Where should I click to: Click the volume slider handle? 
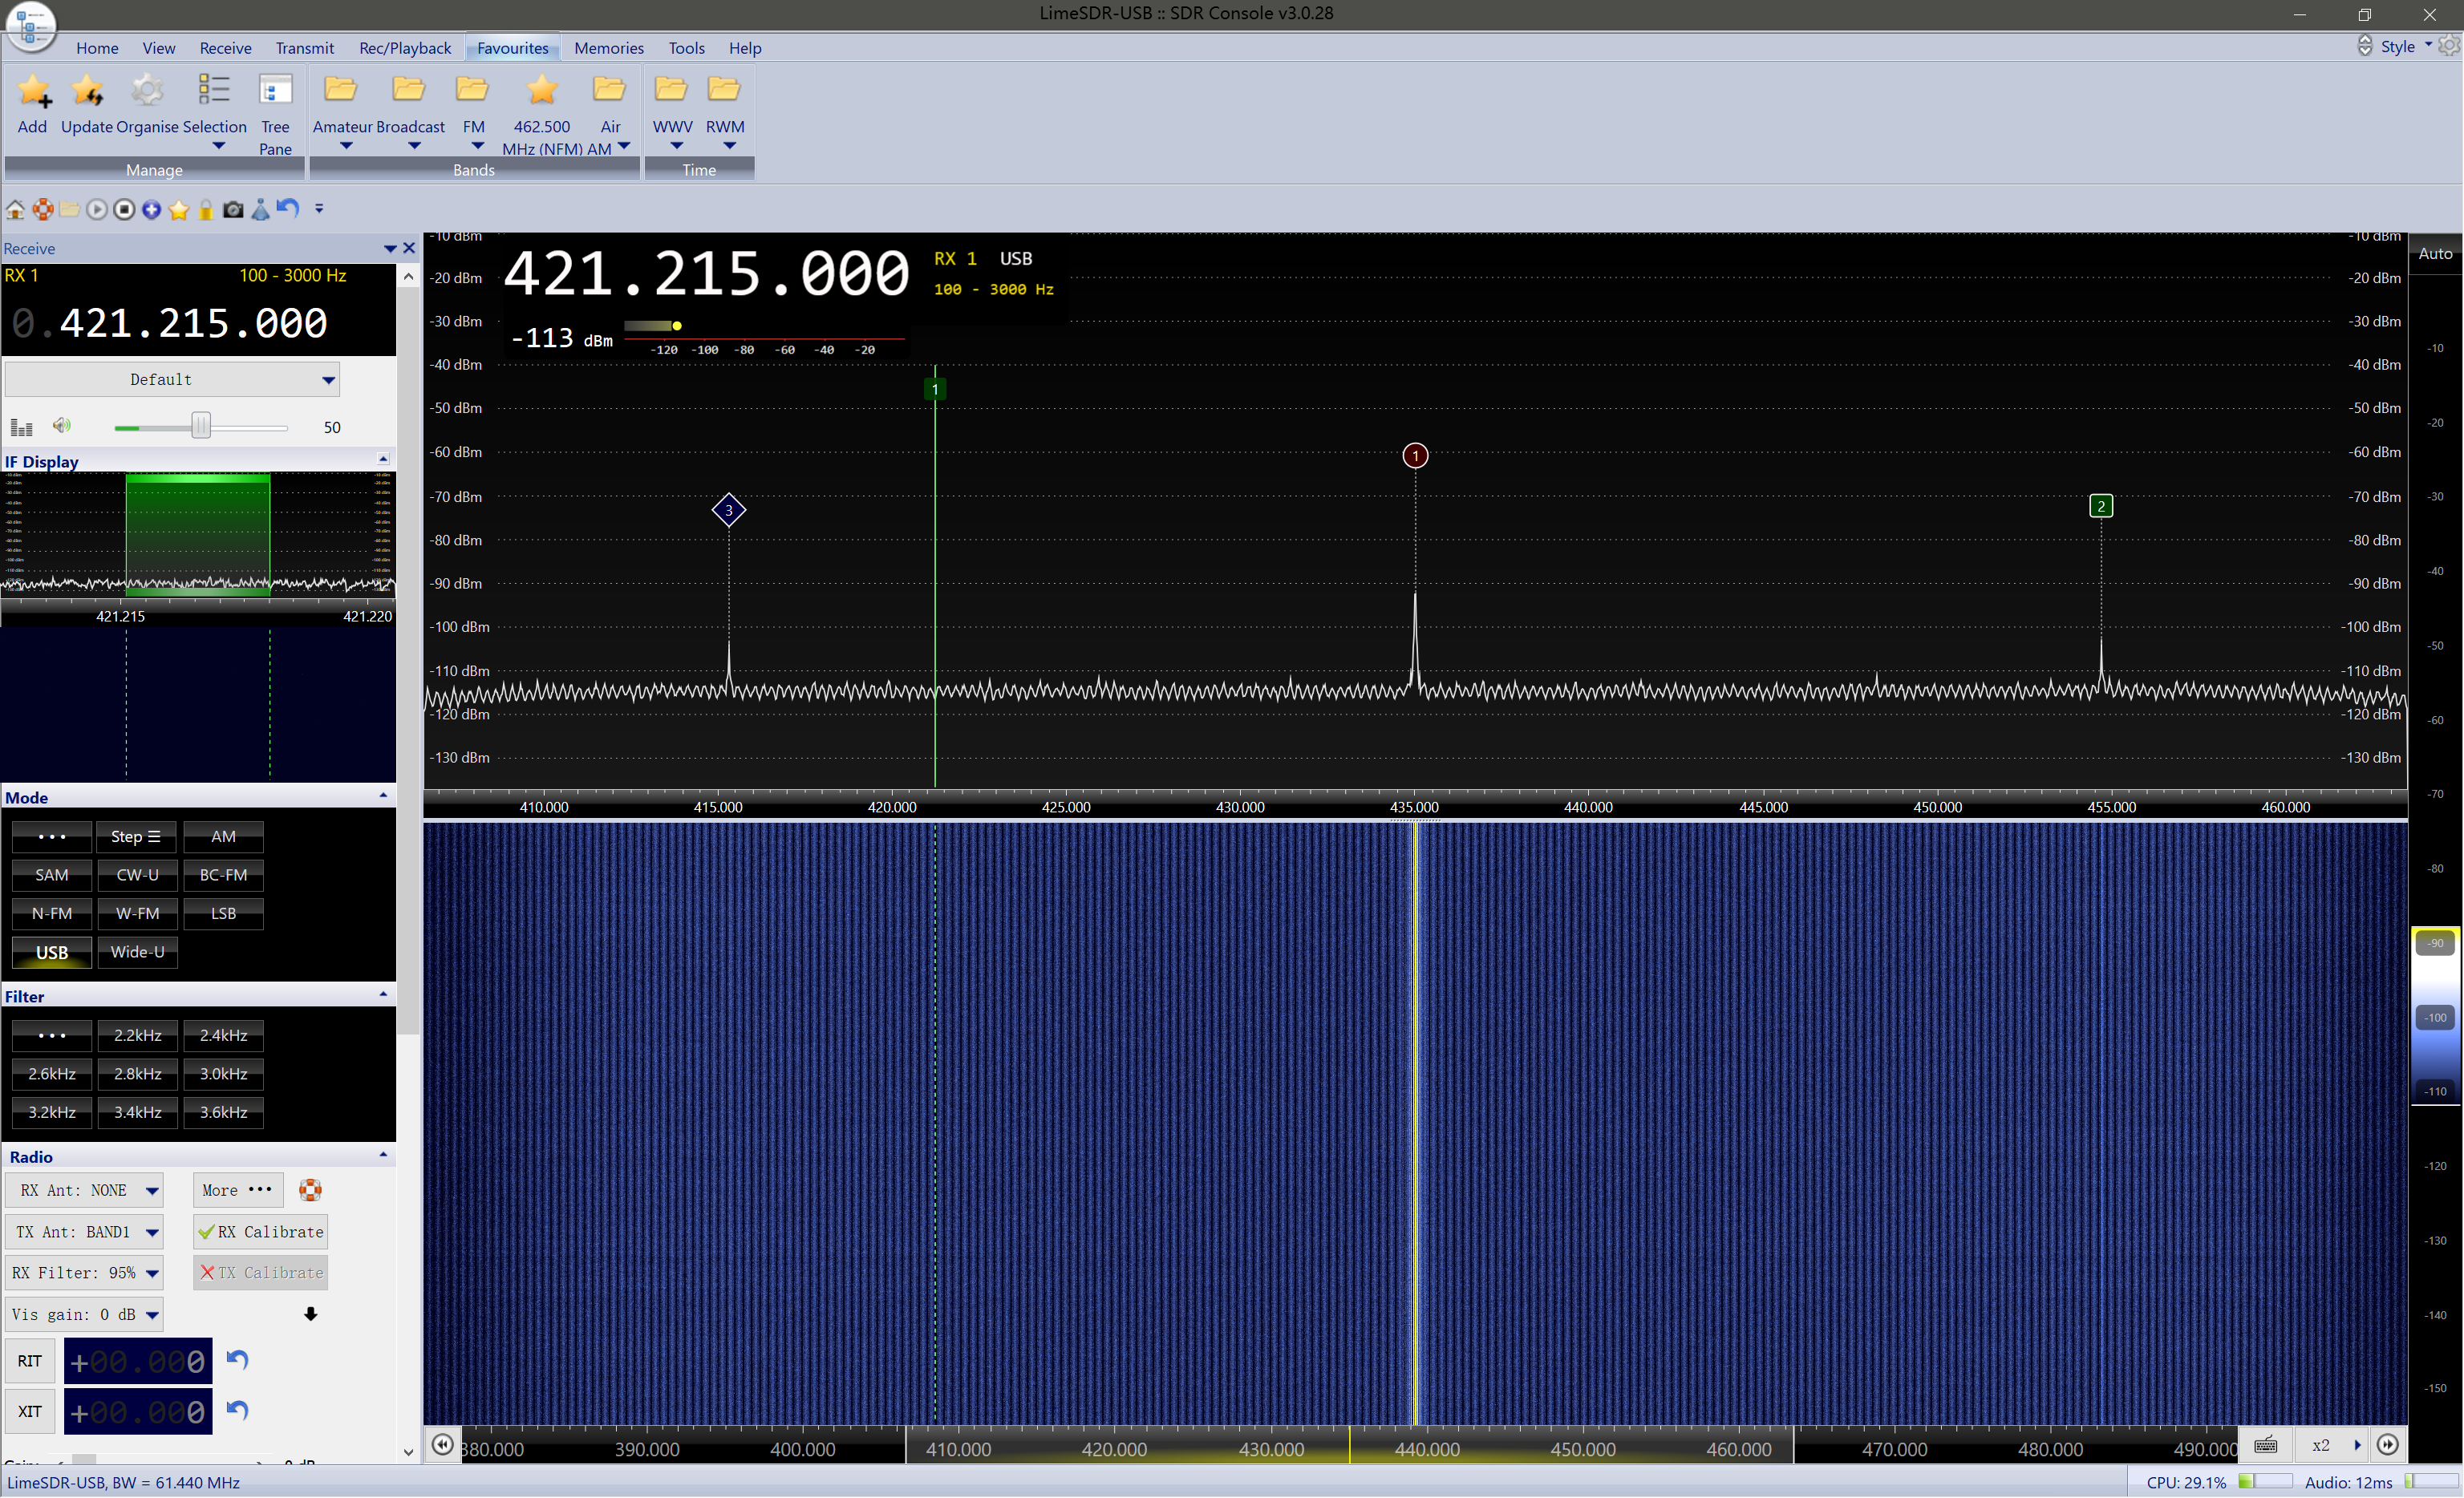[x=201, y=427]
